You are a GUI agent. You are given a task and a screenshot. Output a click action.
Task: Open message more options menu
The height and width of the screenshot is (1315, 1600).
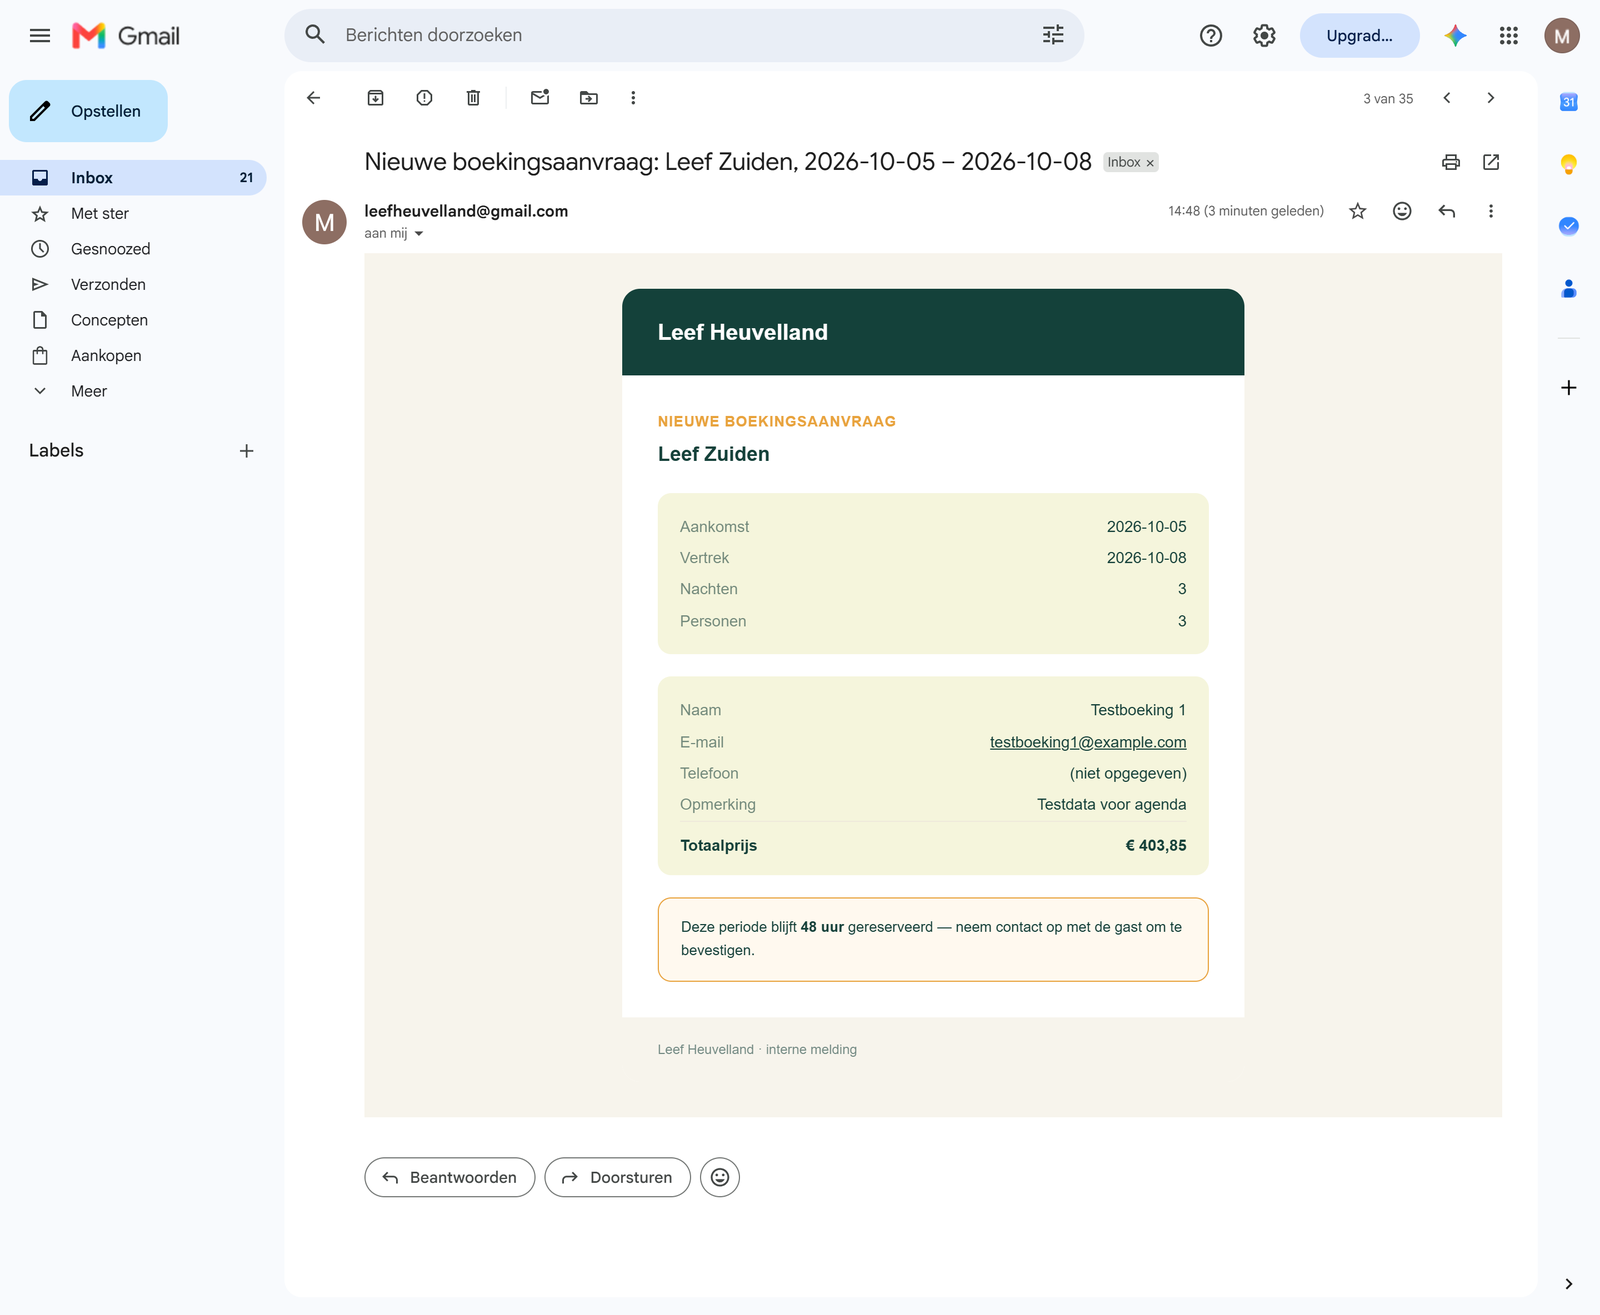[1491, 211]
